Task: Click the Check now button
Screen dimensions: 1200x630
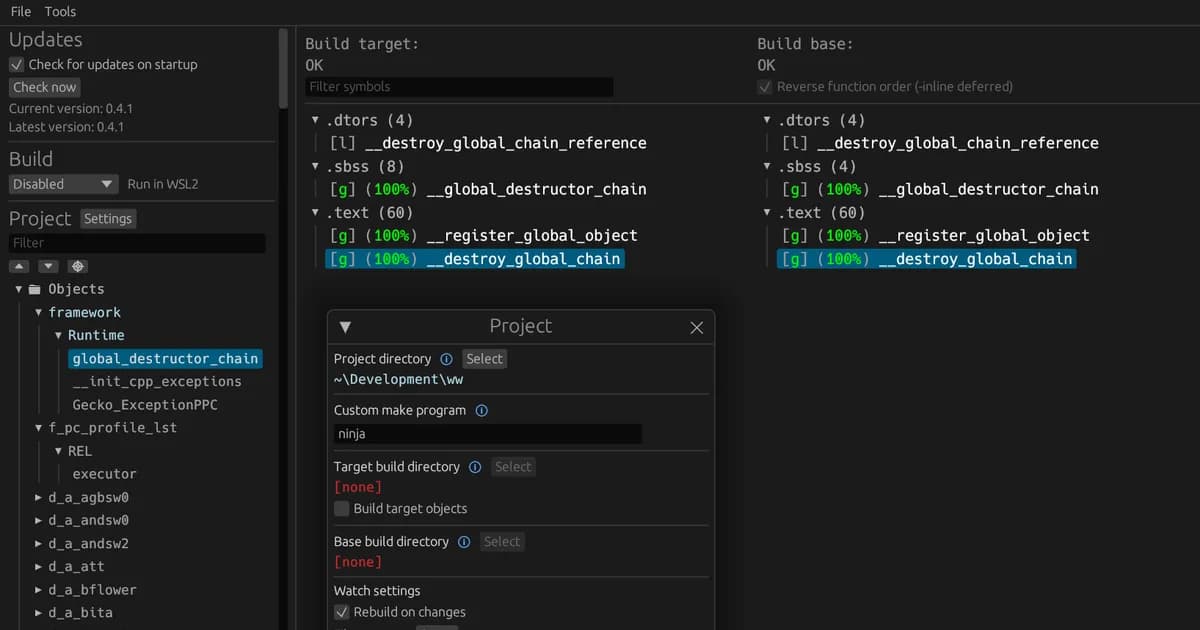Action: click(x=44, y=87)
